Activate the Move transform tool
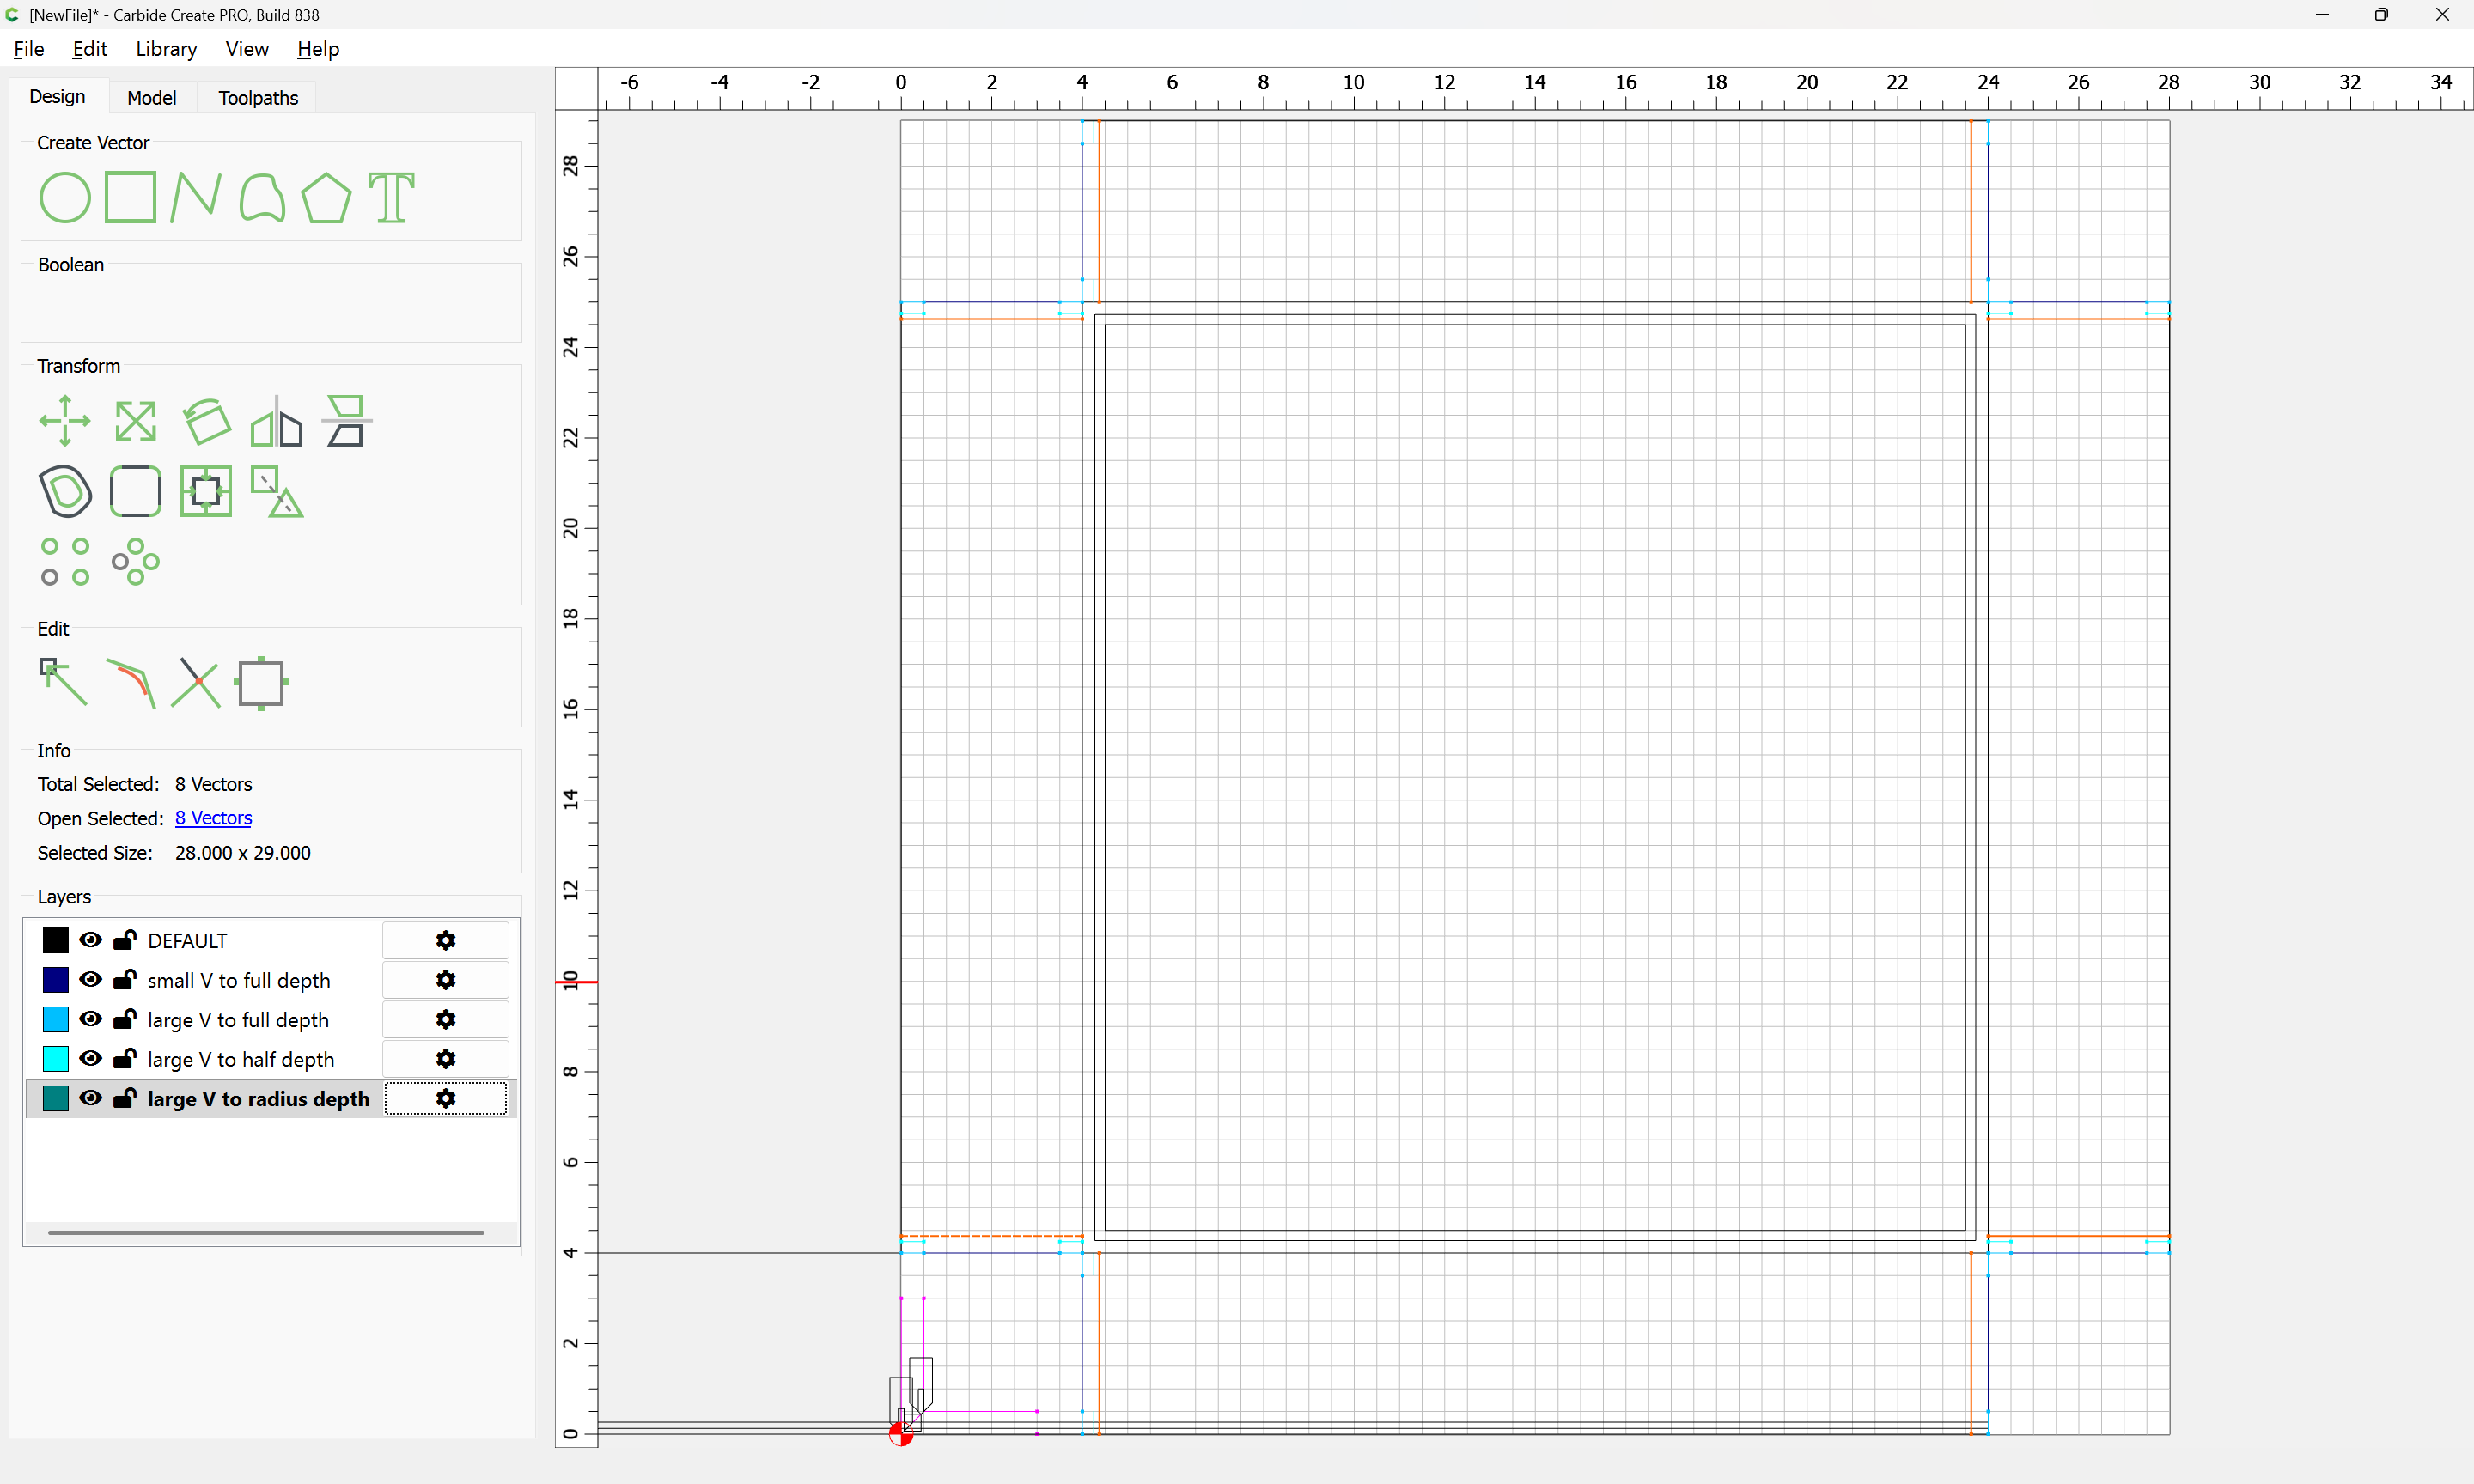Image resolution: width=2474 pixels, height=1484 pixels. click(65, 420)
